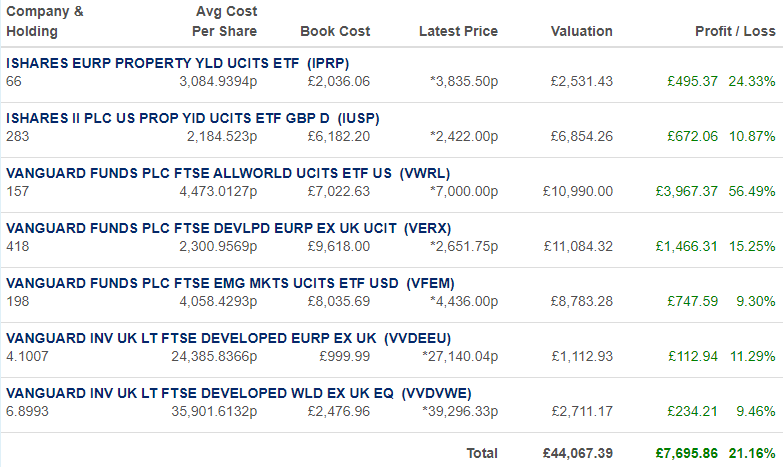Click IPRP's latest price 3,835.50p
Viewport: 783px width, 467px height.
coord(464,81)
